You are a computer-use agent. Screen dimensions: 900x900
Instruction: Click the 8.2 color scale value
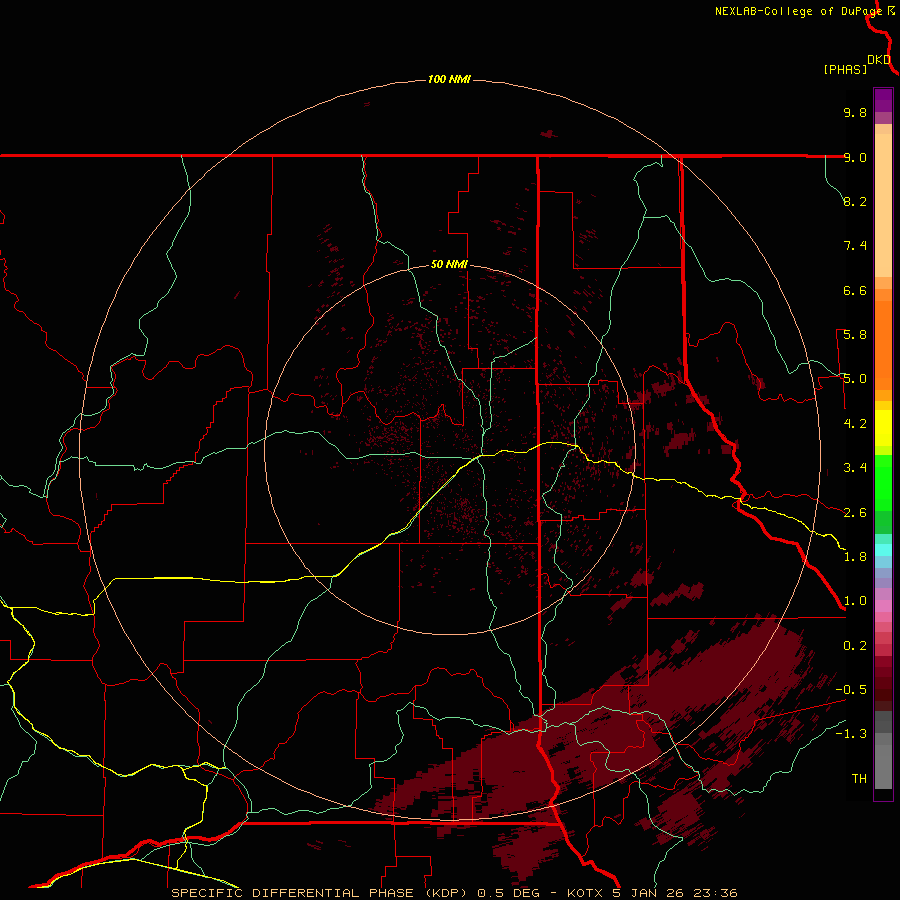coord(855,201)
